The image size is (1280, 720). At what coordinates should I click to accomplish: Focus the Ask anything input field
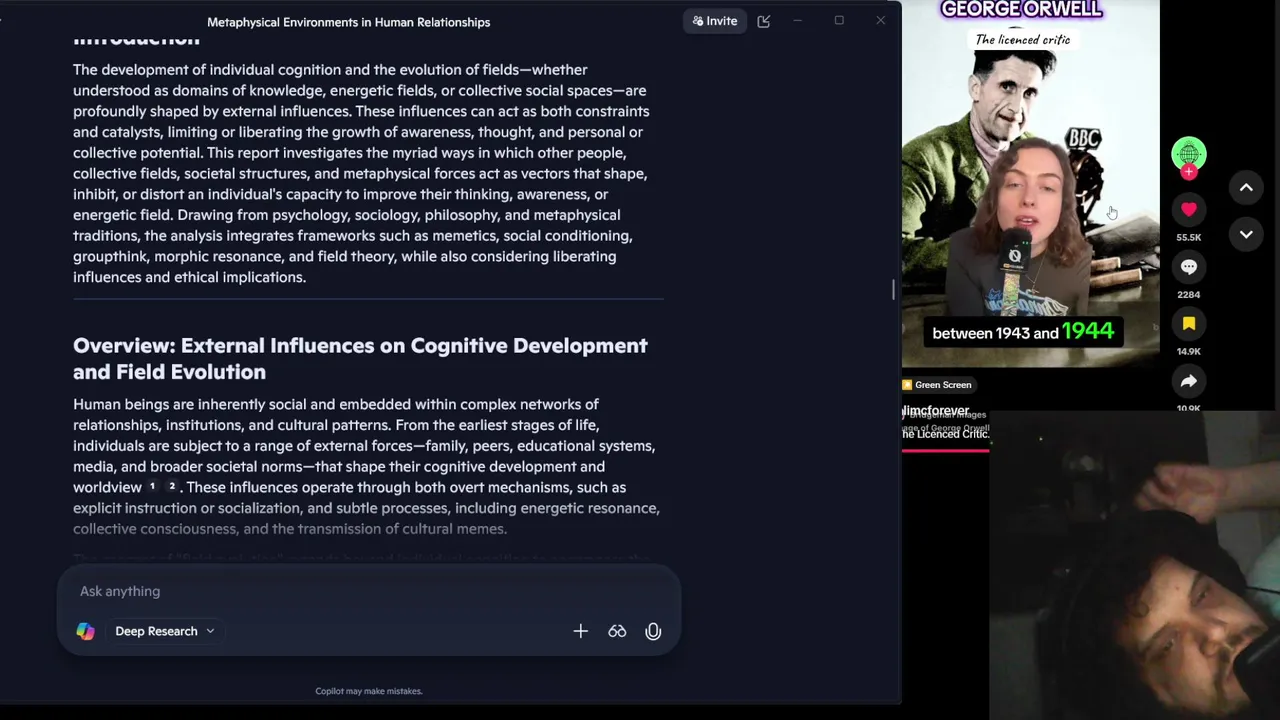368,591
